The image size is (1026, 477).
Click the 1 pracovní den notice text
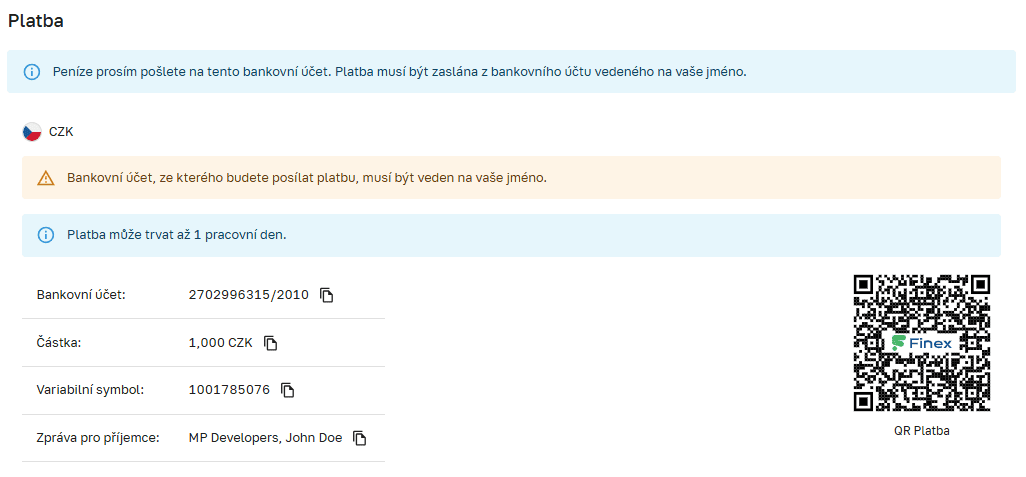coord(177,235)
